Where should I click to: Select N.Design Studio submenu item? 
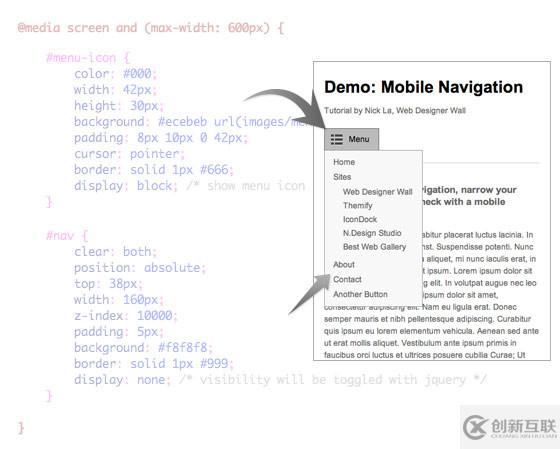pyautogui.click(x=372, y=233)
